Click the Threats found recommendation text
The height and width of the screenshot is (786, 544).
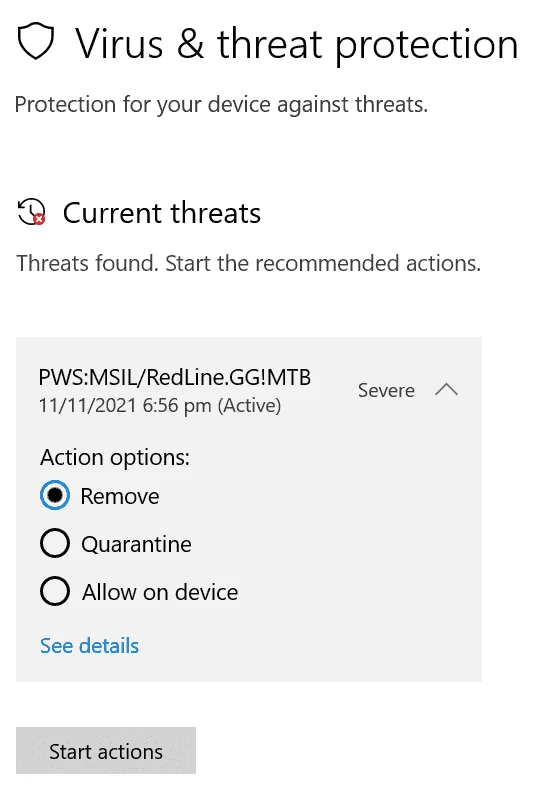[x=249, y=263]
